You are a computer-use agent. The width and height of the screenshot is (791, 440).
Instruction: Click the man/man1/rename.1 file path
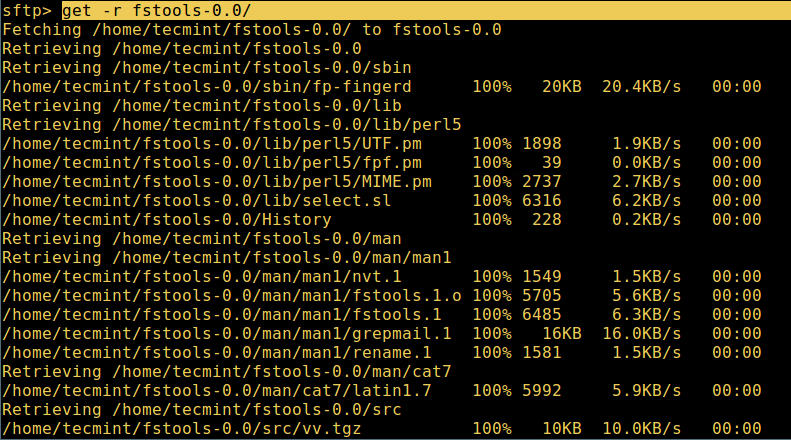pos(217,353)
